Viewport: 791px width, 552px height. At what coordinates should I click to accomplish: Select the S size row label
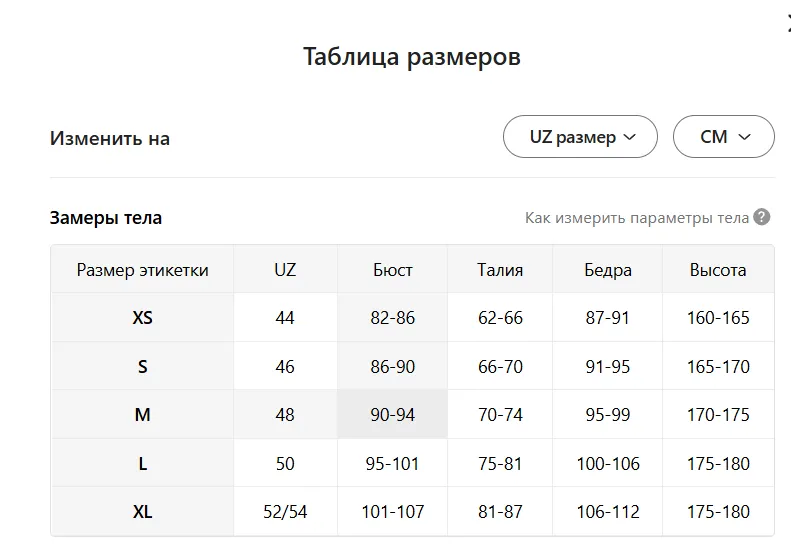pos(143,366)
